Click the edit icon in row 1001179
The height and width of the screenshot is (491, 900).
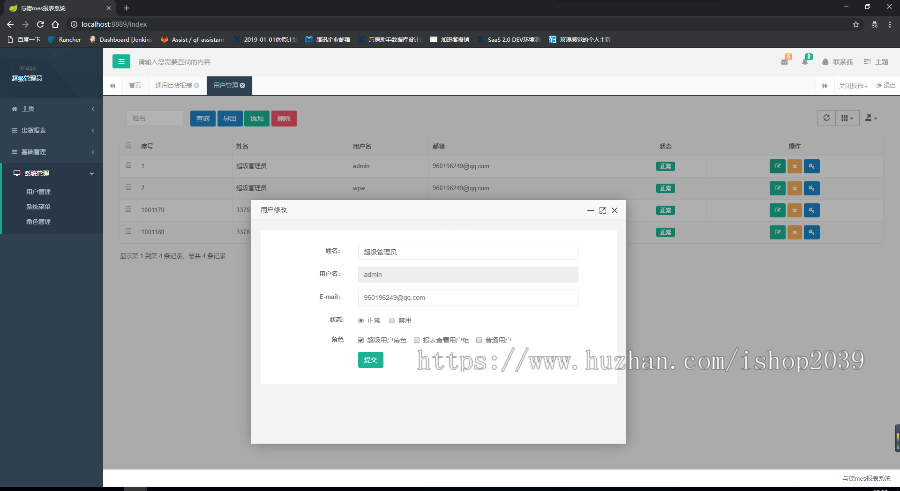pos(777,210)
